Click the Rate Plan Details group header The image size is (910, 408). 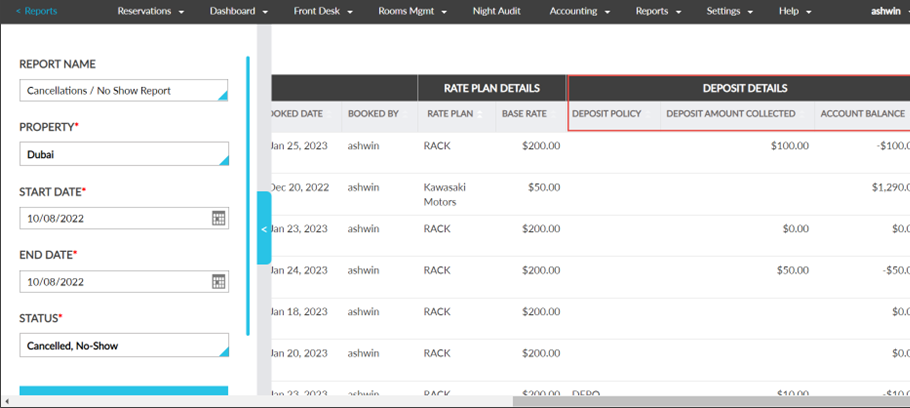tap(492, 88)
